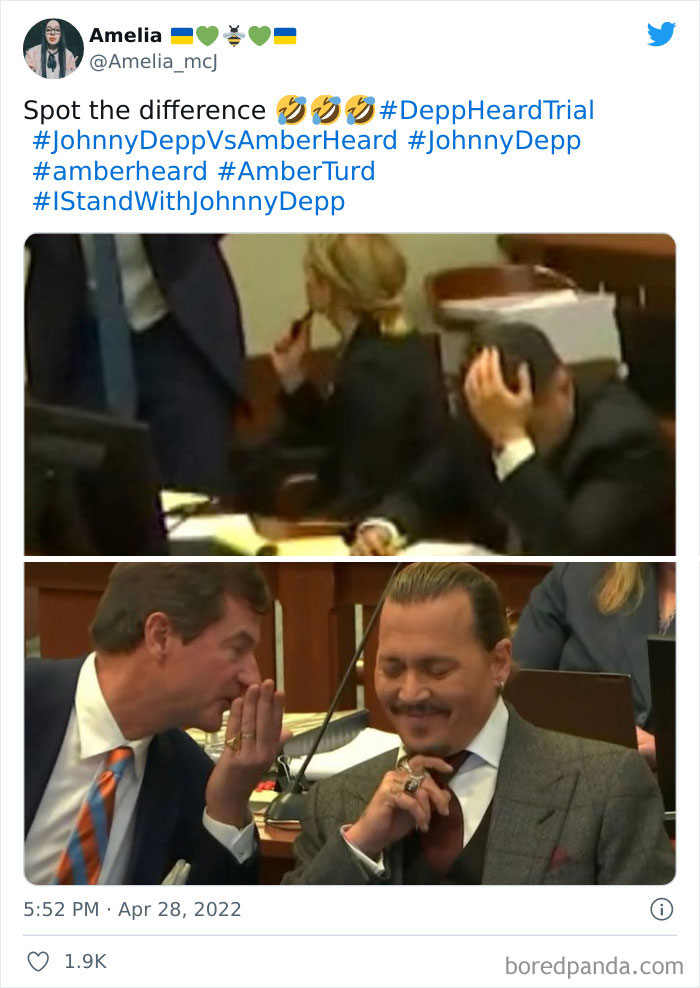Image resolution: width=700 pixels, height=988 pixels.
Task: Click the Amelia display name
Action: tap(125, 35)
